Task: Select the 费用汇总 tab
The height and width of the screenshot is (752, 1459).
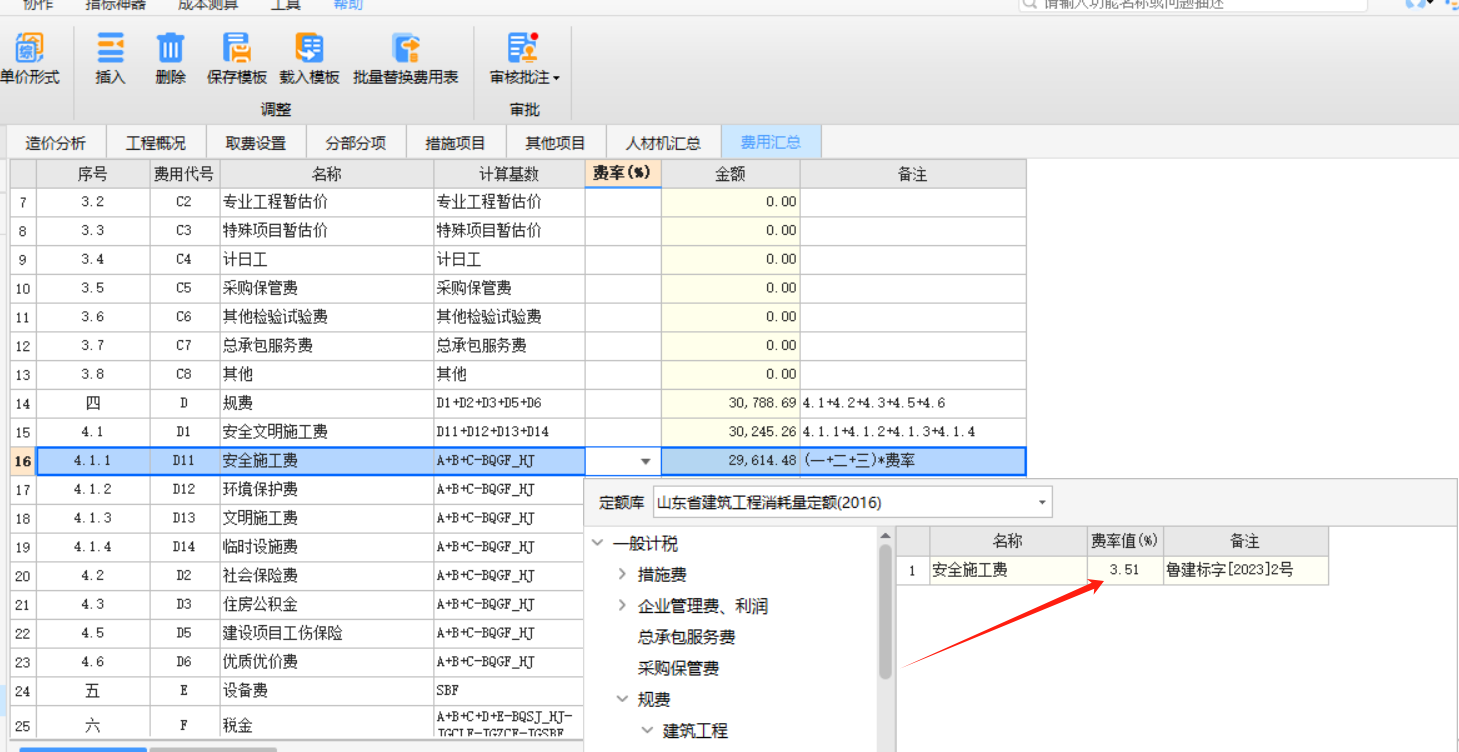Action: pyautogui.click(x=771, y=142)
